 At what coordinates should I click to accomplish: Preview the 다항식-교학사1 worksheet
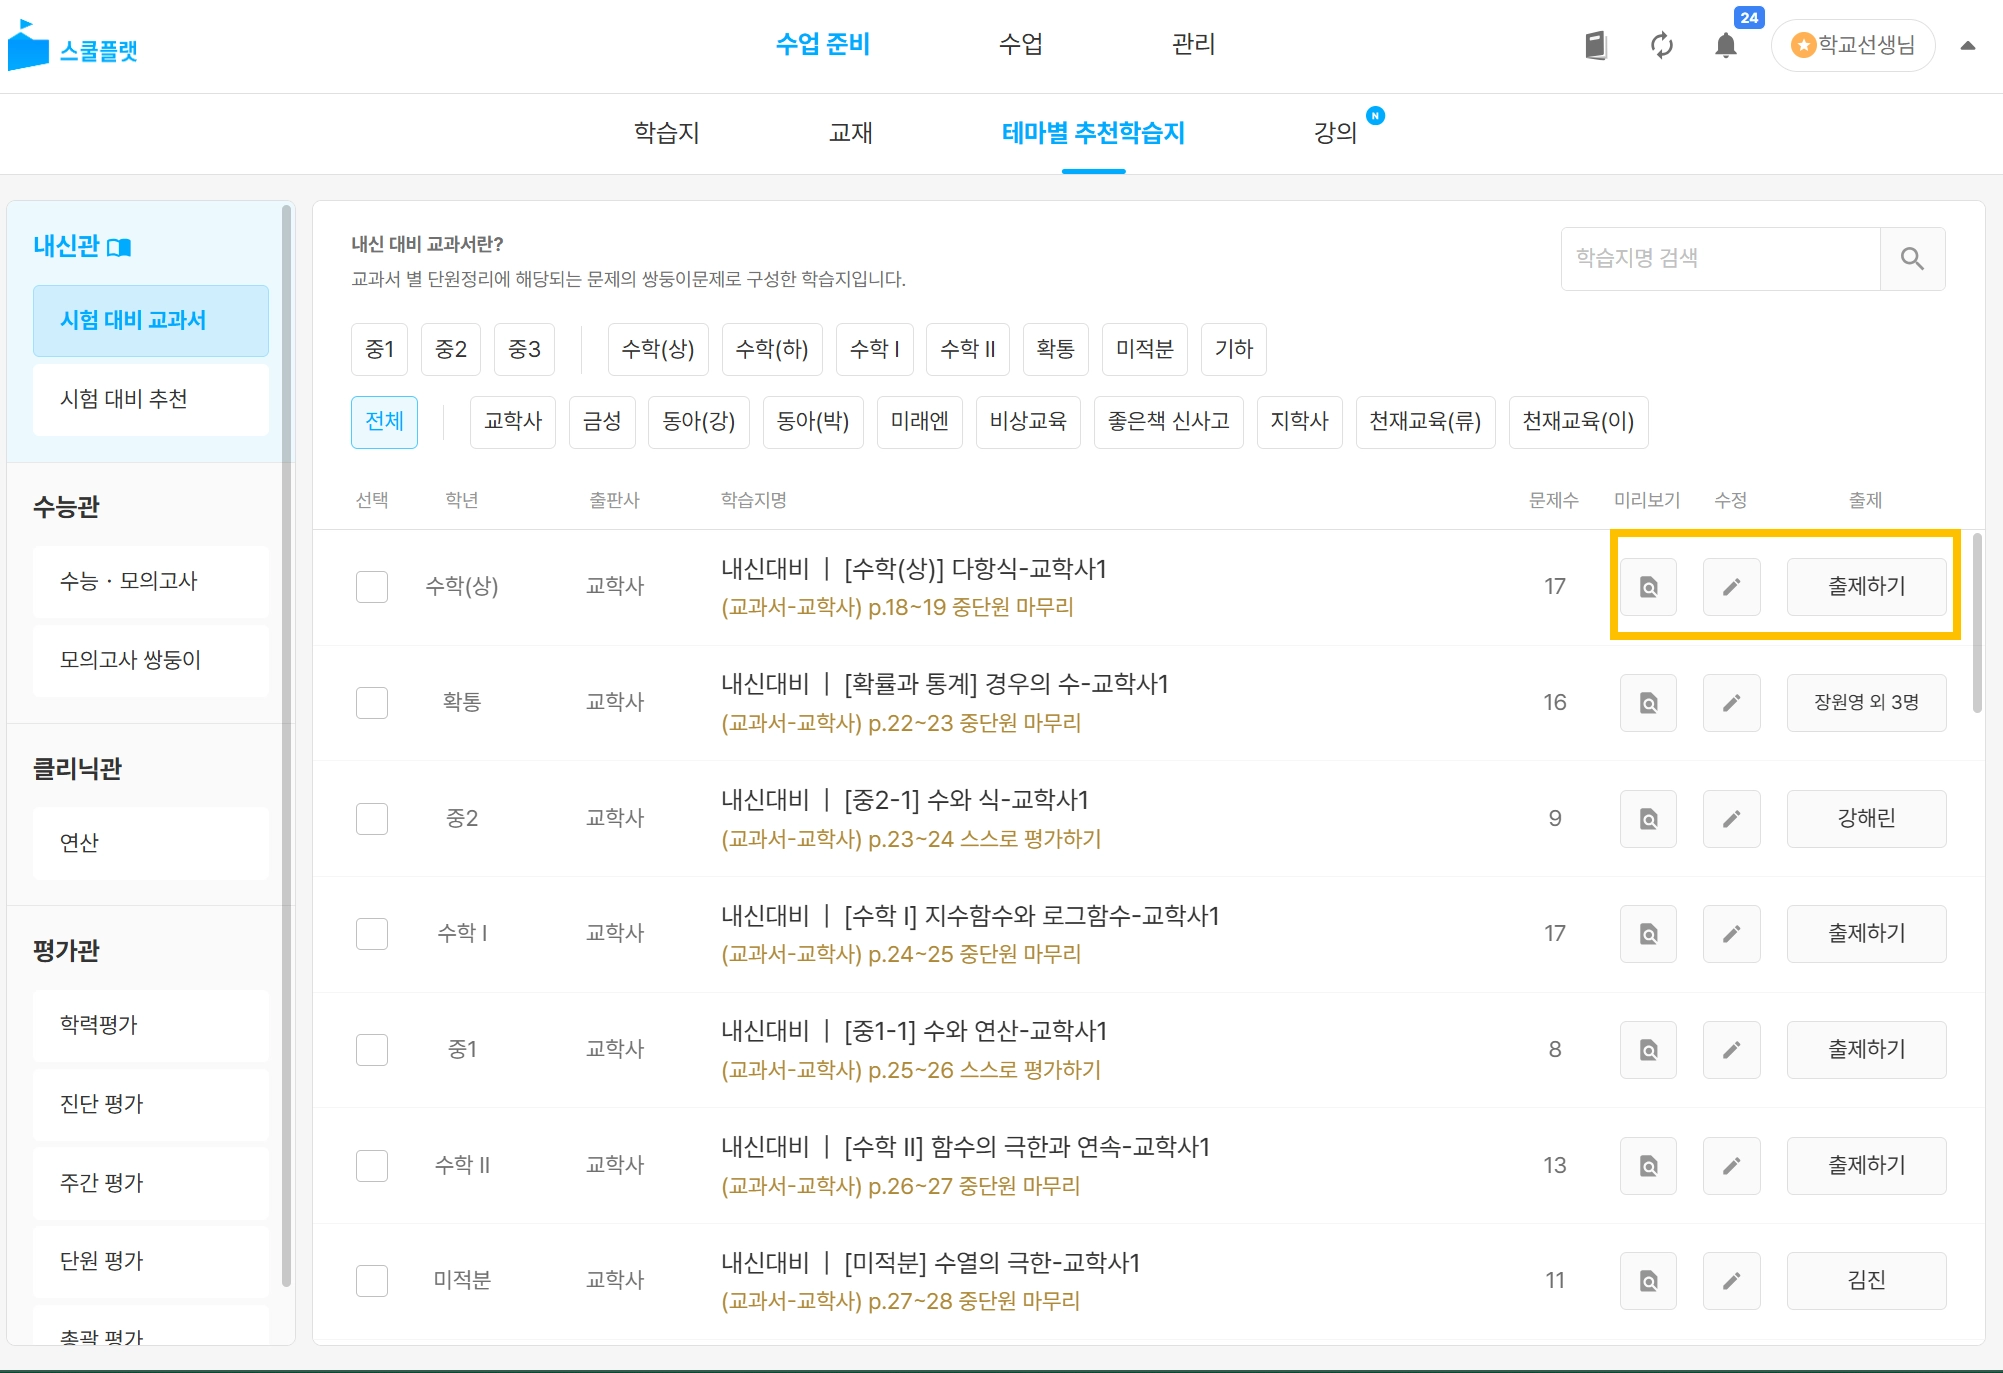[x=1648, y=587]
